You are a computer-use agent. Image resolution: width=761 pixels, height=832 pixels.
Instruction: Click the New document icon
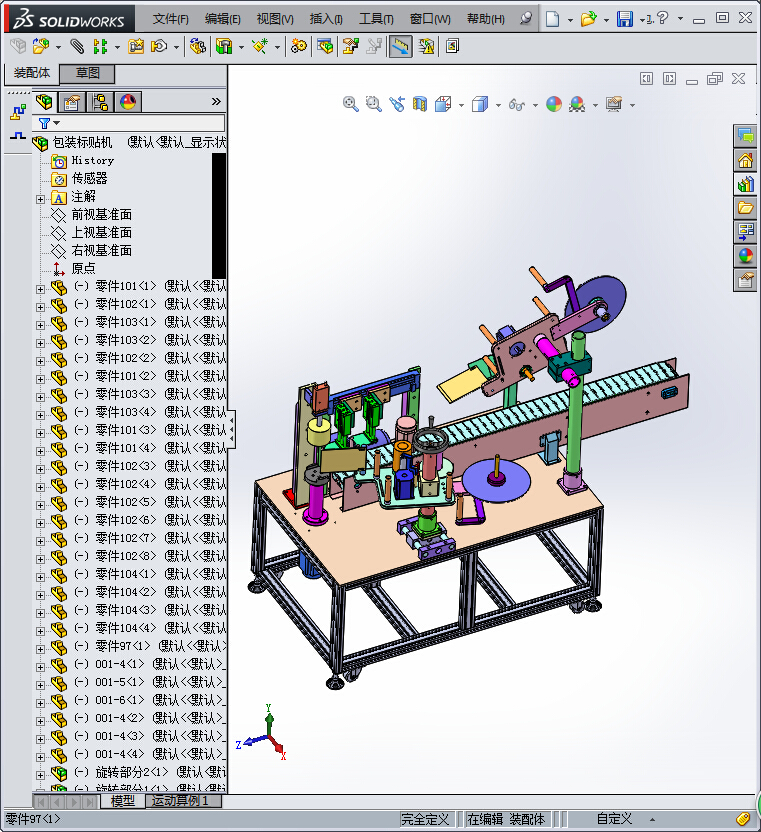552,19
